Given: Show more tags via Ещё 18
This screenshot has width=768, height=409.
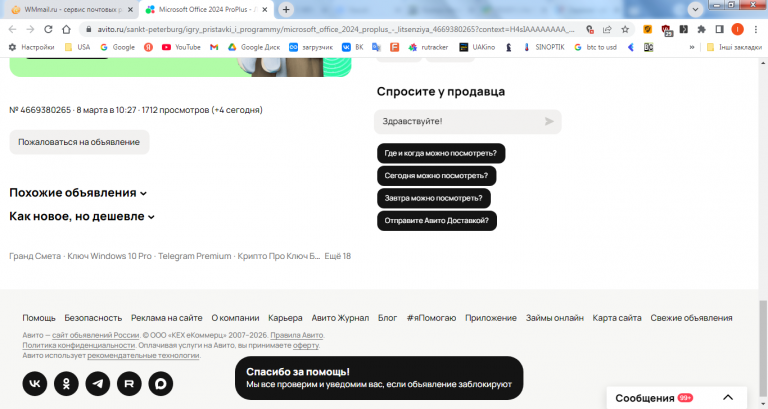Looking at the screenshot, I should pyautogui.click(x=337, y=256).
